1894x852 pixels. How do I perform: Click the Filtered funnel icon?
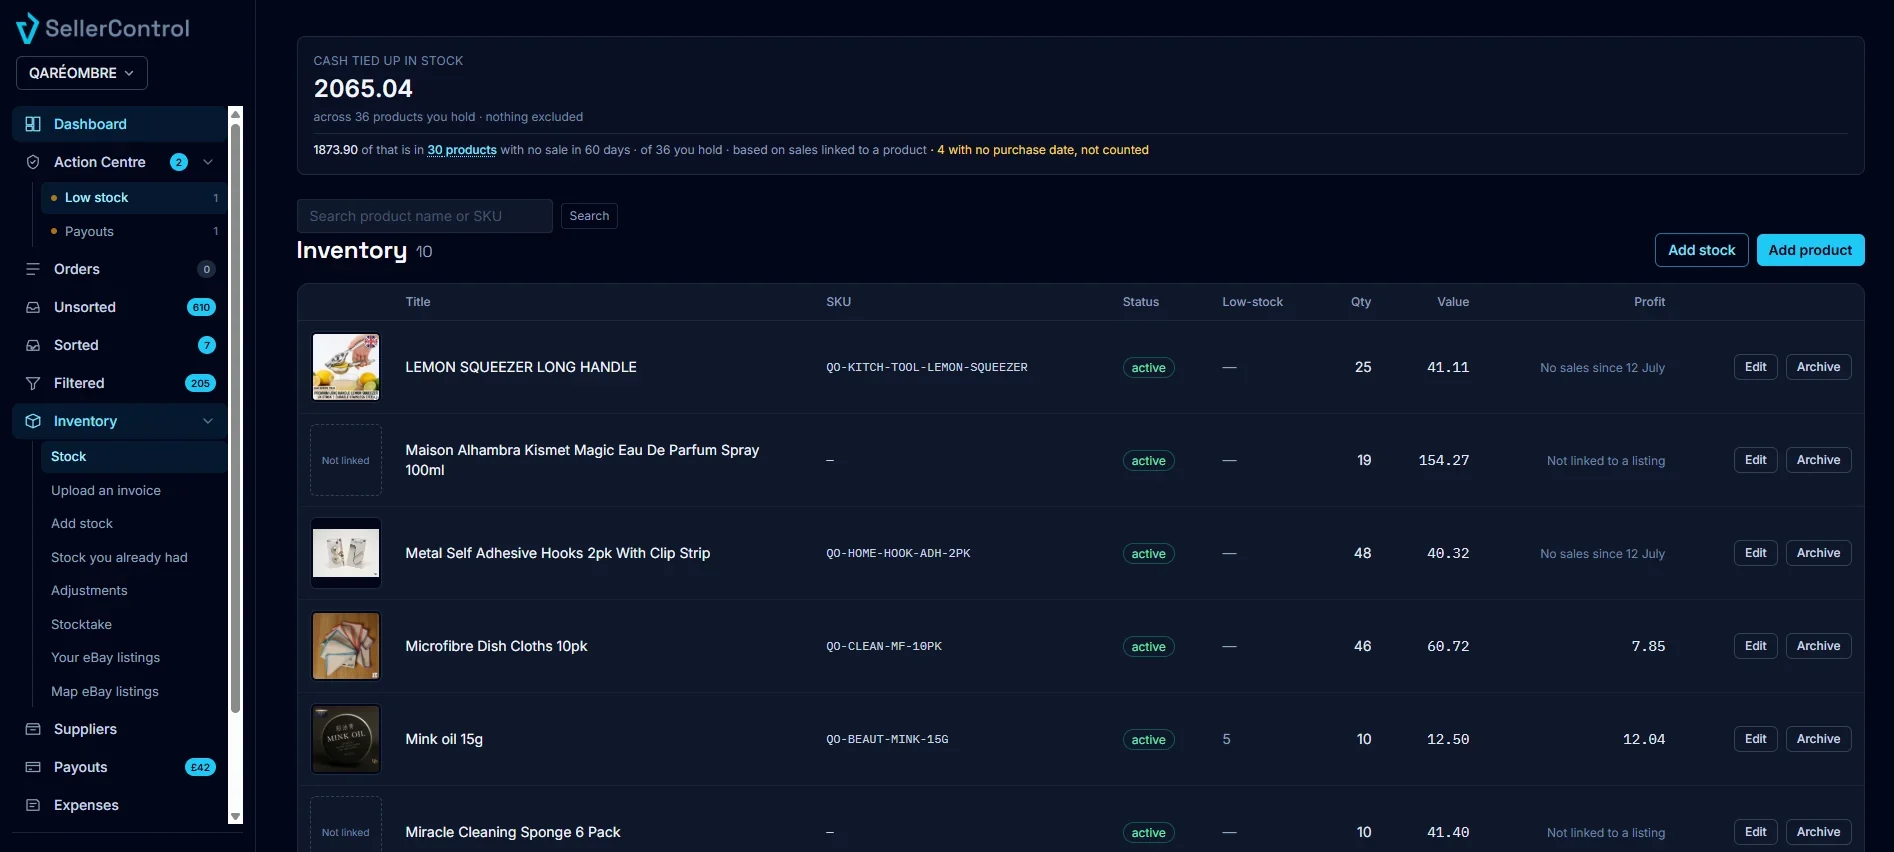(x=33, y=383)
